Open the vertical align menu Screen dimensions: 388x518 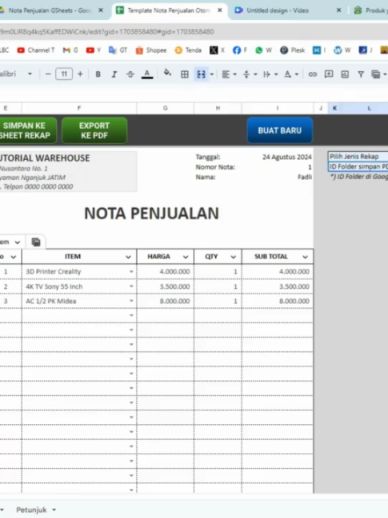coord(249,74)
